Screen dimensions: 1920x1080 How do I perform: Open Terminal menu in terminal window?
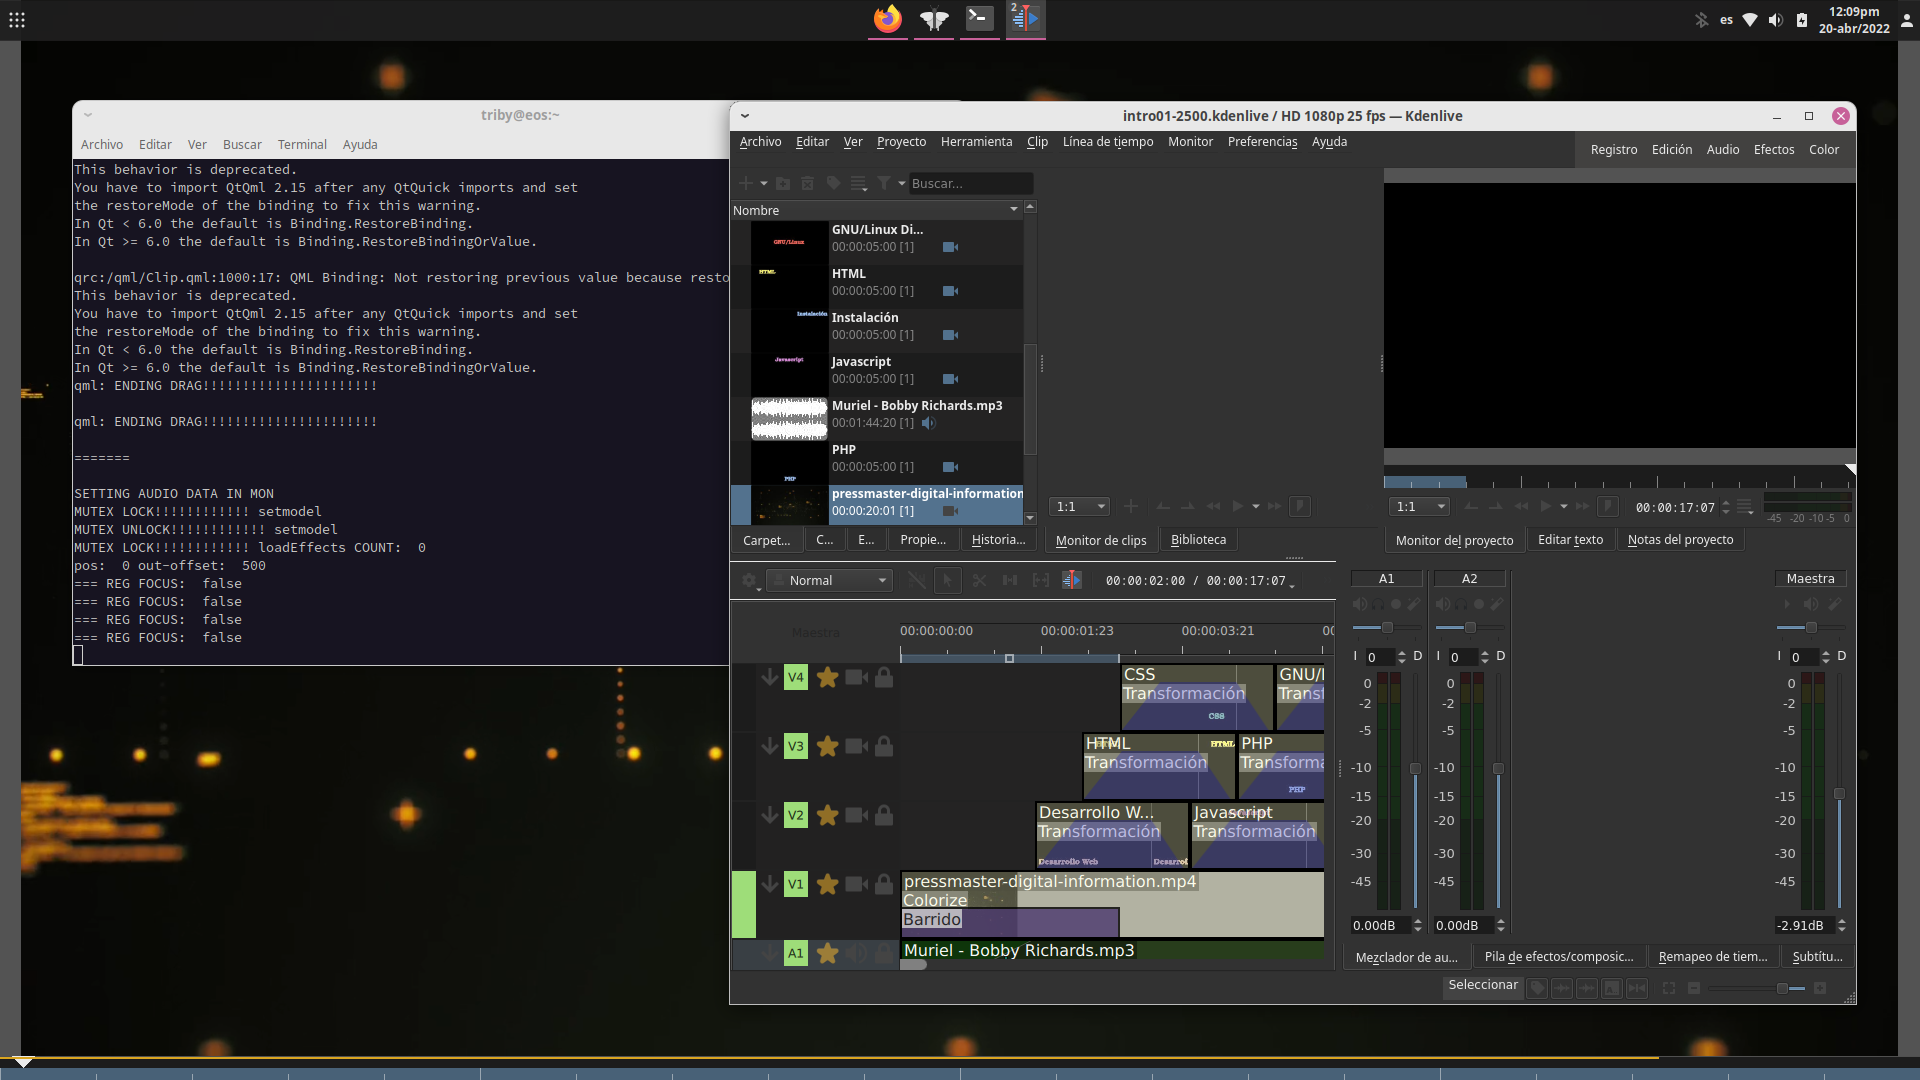coord(302,145)
